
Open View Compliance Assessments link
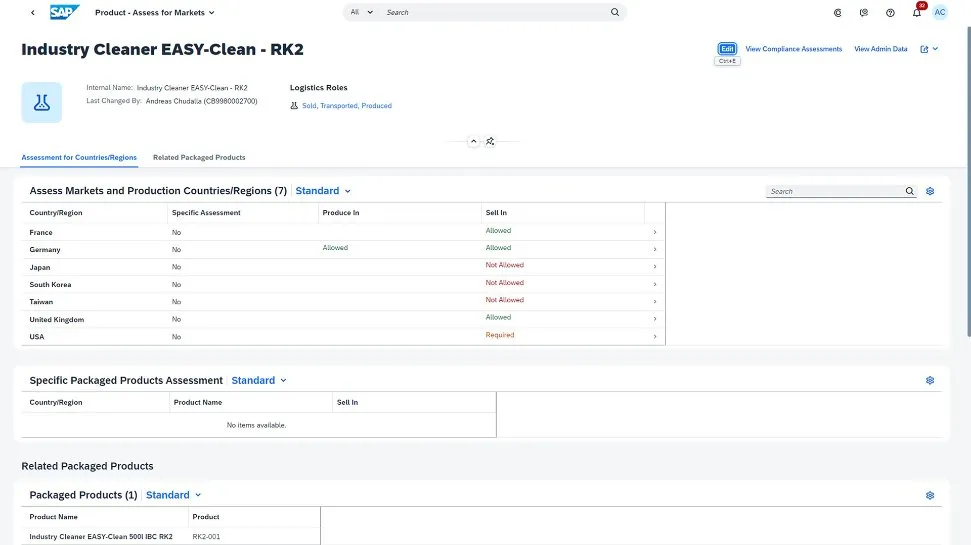click(794, 49)
